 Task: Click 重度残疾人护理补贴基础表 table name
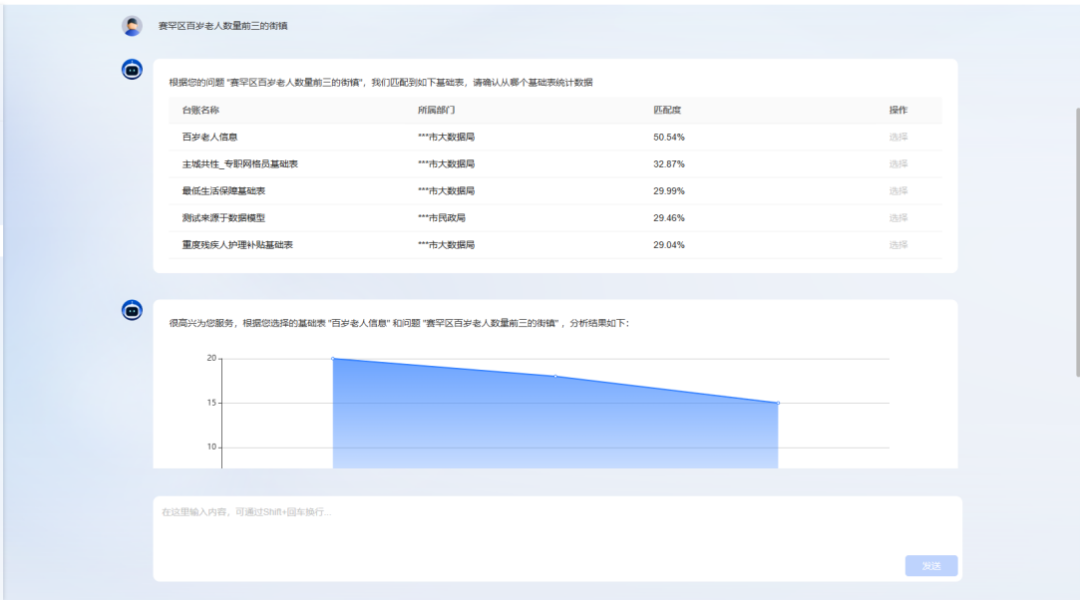click(x=237, y=245)
